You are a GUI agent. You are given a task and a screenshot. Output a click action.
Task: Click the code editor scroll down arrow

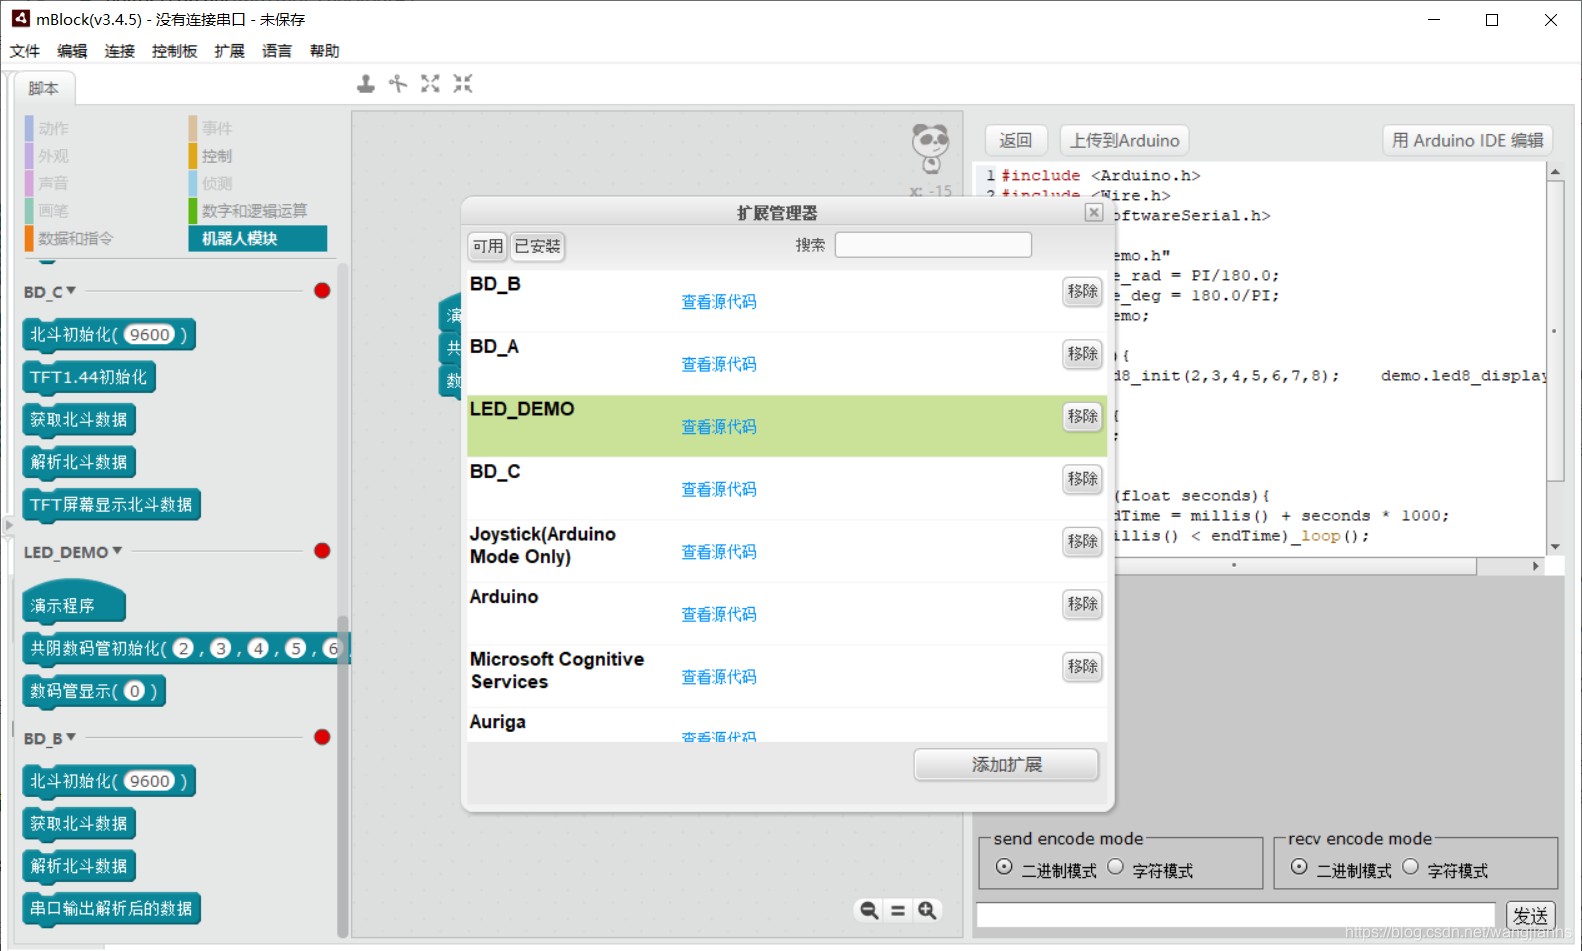coord(1555,547)
